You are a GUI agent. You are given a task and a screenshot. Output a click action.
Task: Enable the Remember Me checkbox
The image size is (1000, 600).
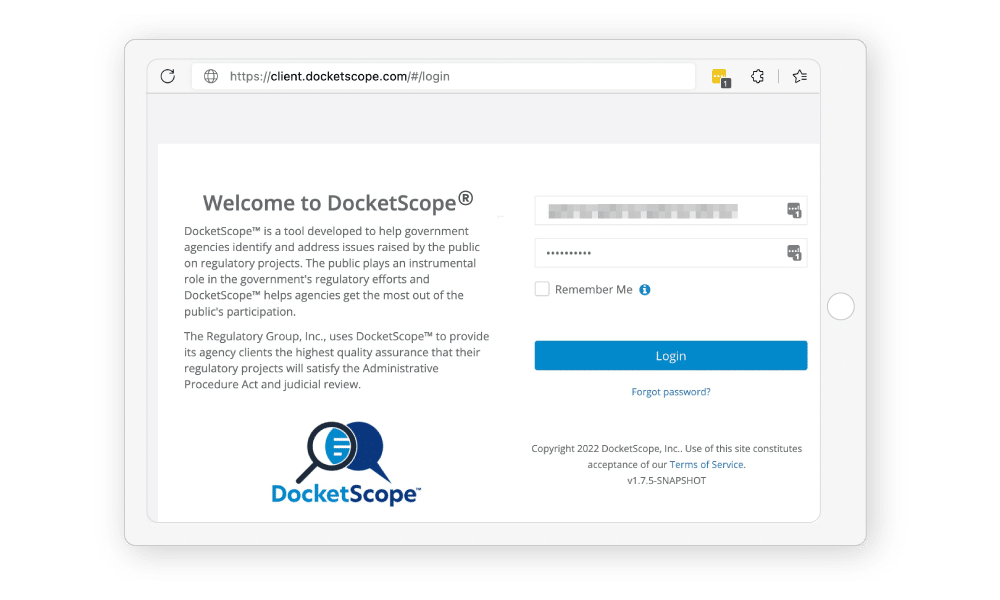point(542,289)
